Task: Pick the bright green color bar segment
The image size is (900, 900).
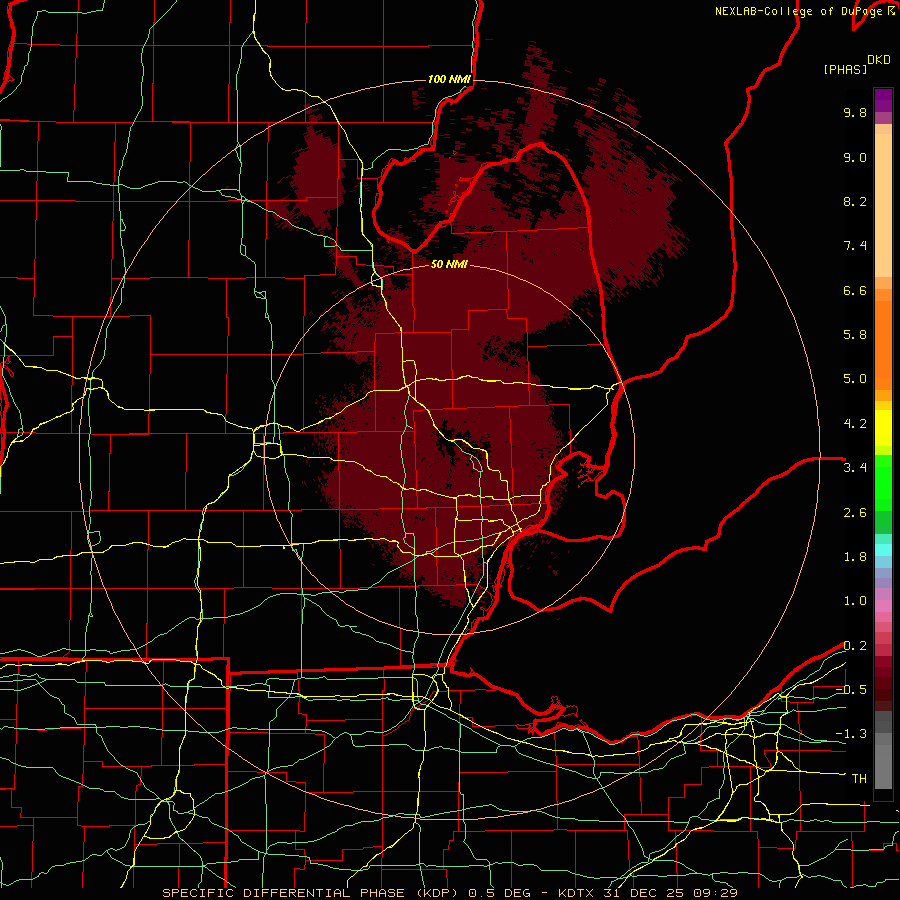Action: [x=883, y=483]
